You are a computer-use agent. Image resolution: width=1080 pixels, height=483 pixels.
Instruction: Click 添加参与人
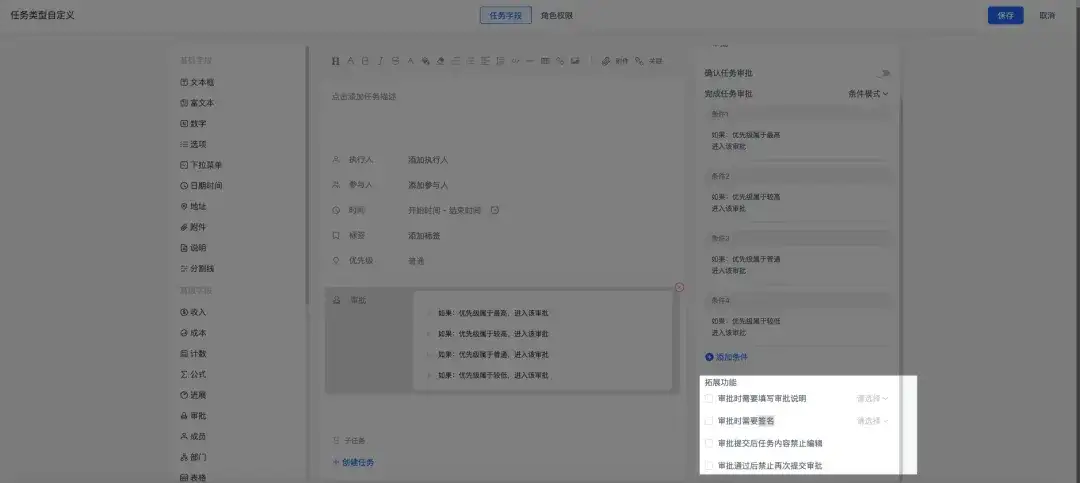[428, 185]
